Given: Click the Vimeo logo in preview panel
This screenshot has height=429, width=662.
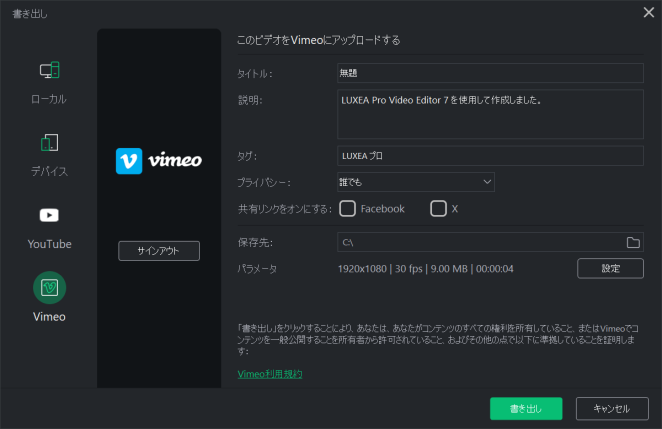Looking at the screenshot, I should (159, 161).
